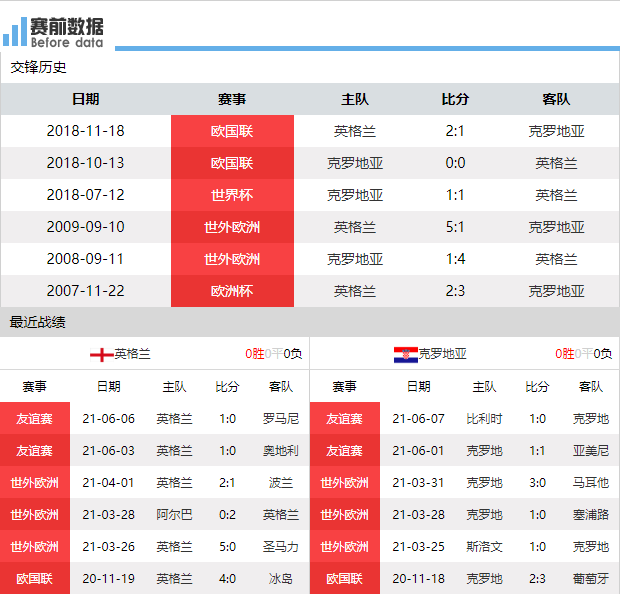Click the 斯洛文 home team cell

click(x=484, y=547)
